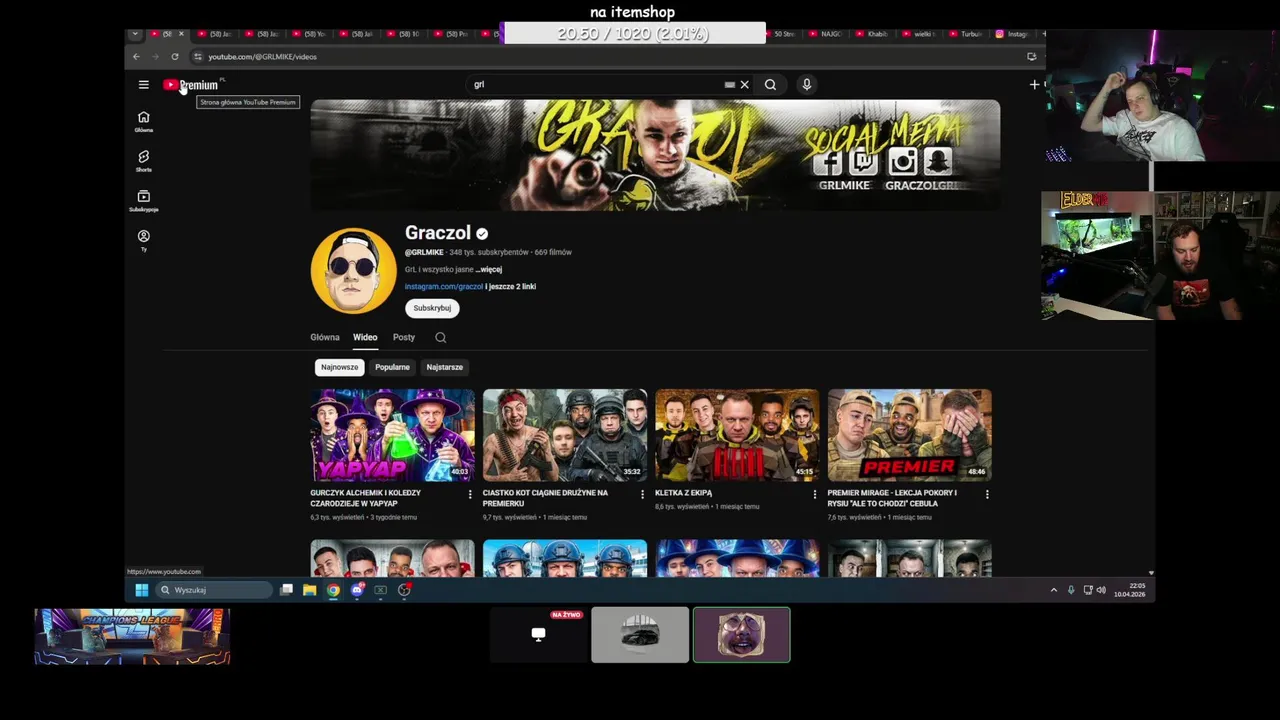Image resolution: width=1280 pixels, height=720 pixels.
Task: Select the Popularne sort chip
Action: (392, 367)
